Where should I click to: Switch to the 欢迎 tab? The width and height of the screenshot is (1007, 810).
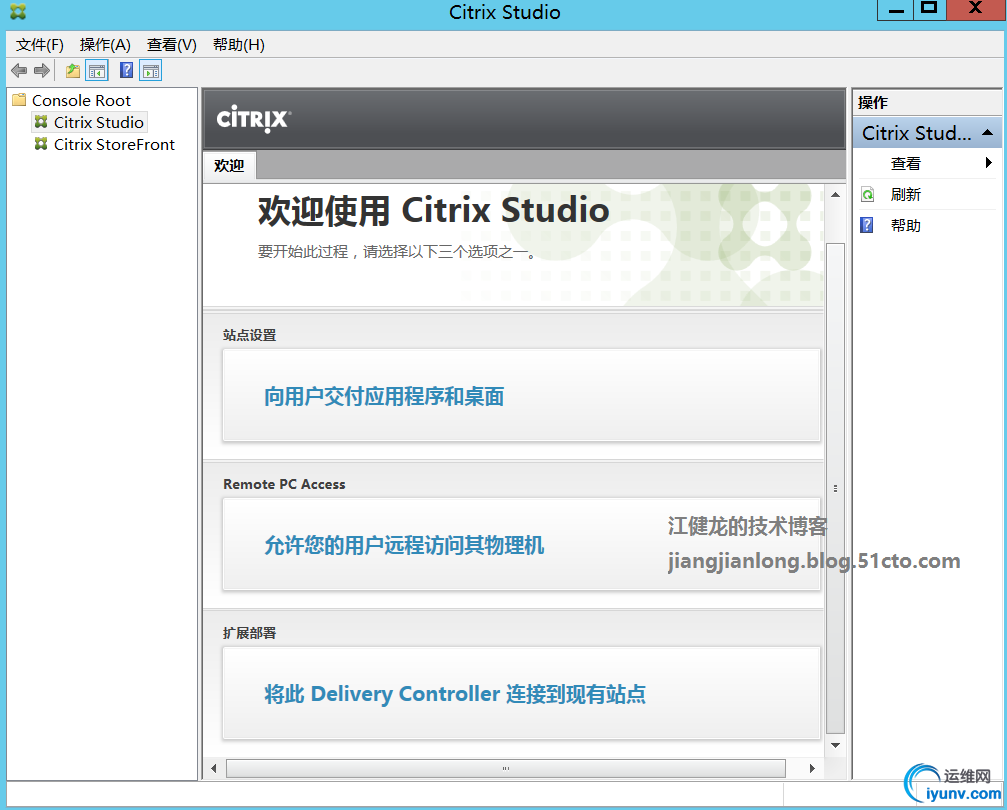(229, 166)
